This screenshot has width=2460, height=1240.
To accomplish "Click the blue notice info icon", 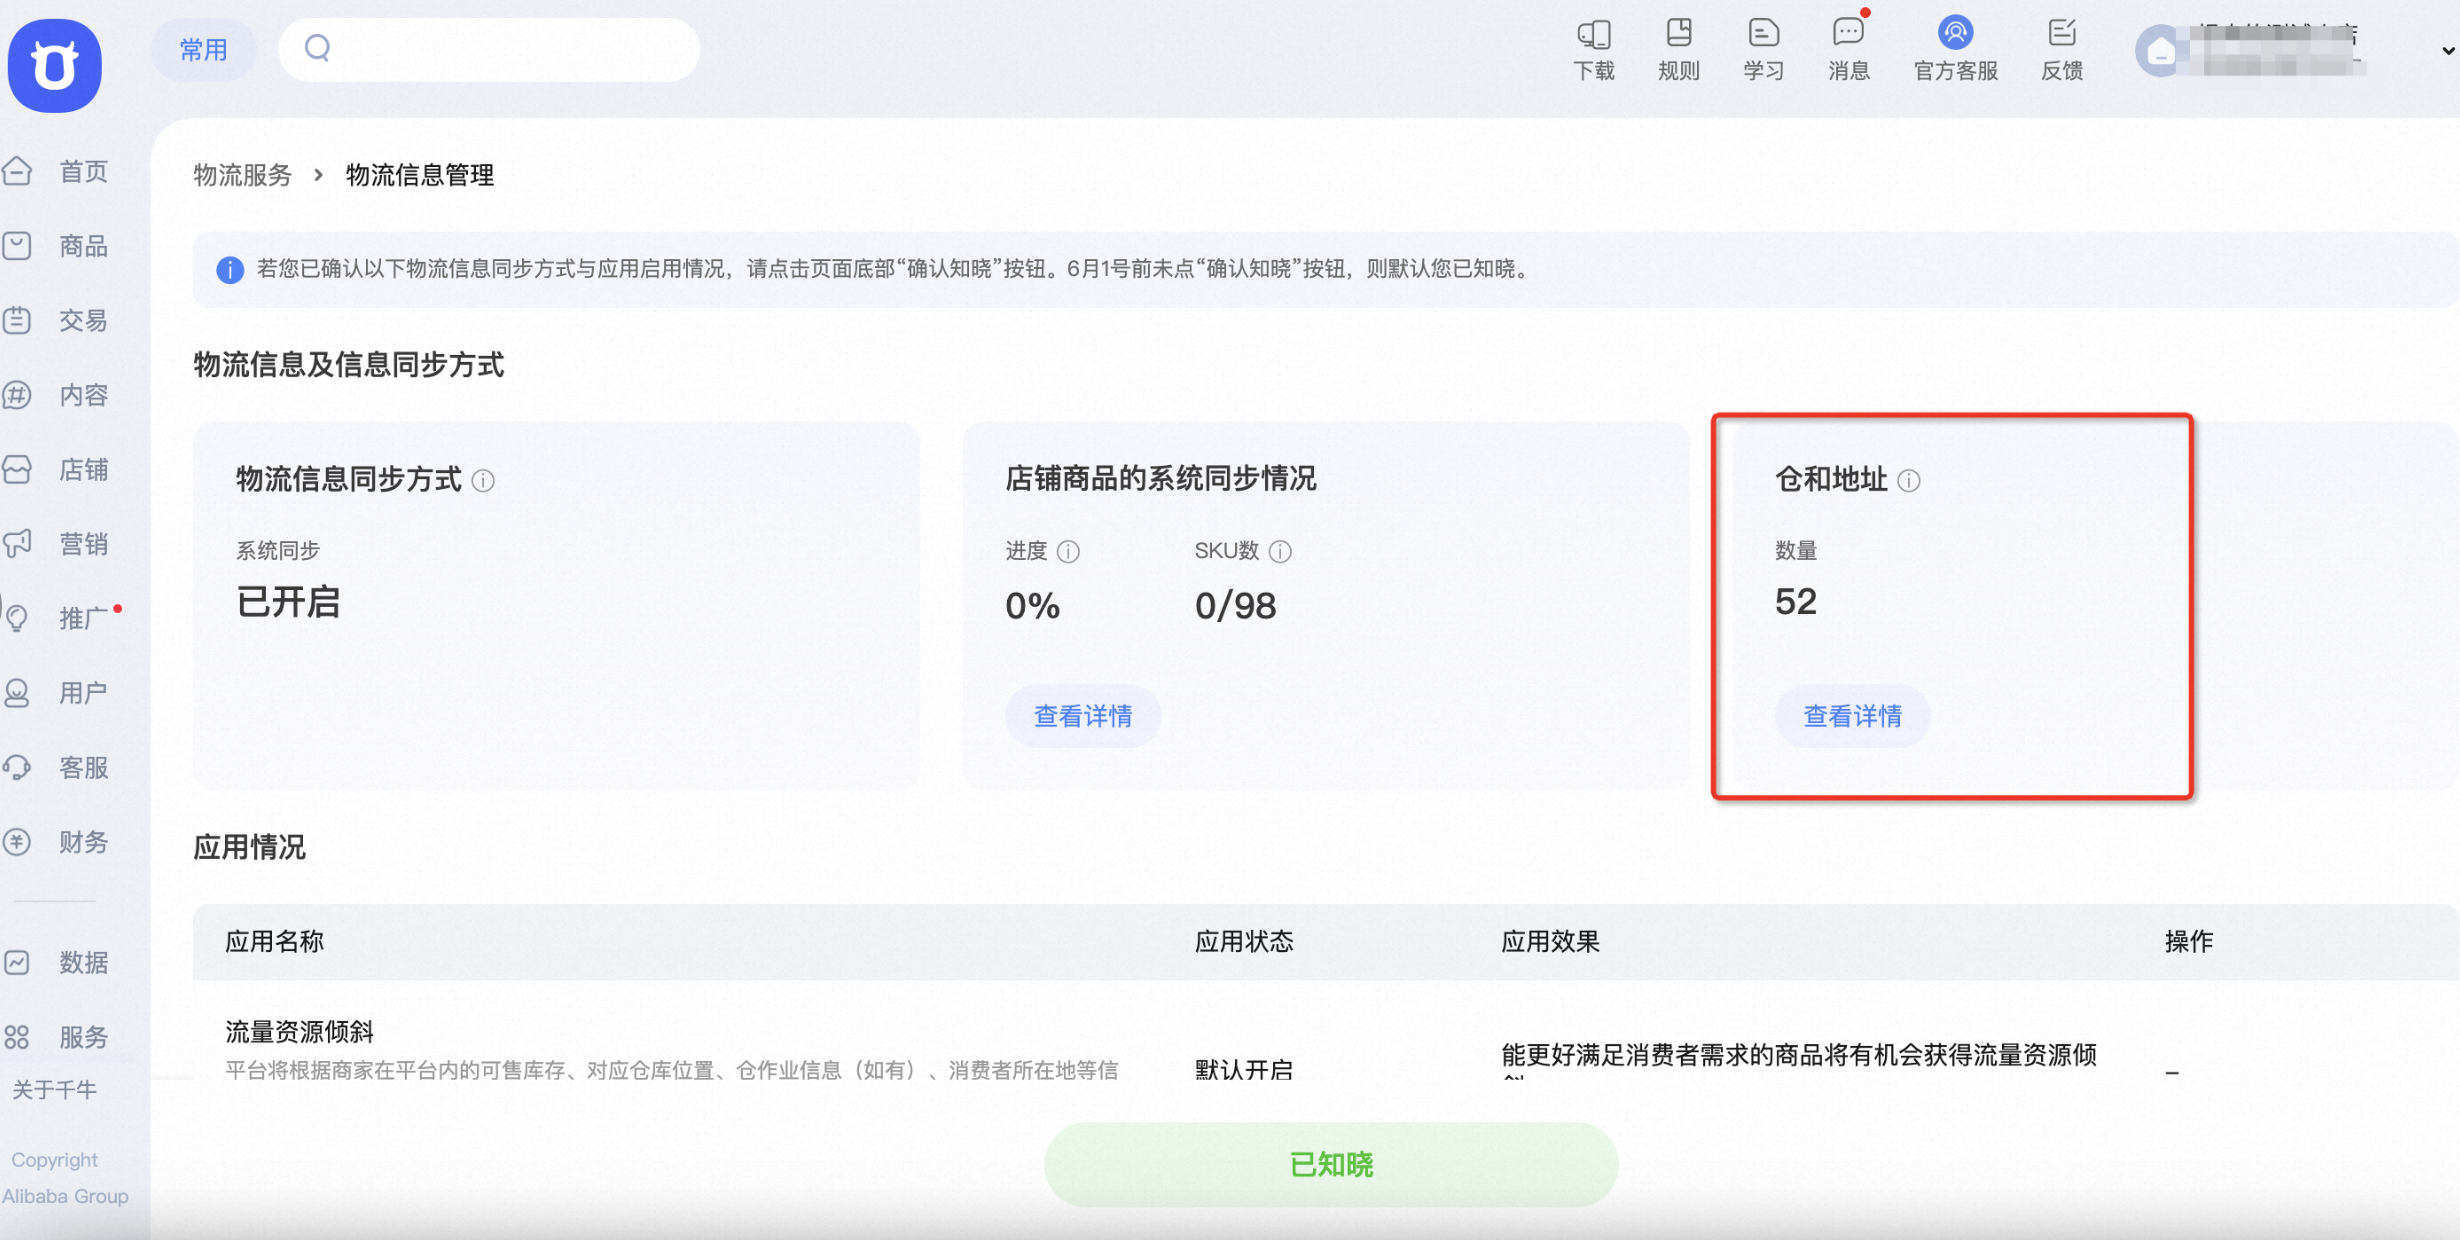I will (230, 269).
